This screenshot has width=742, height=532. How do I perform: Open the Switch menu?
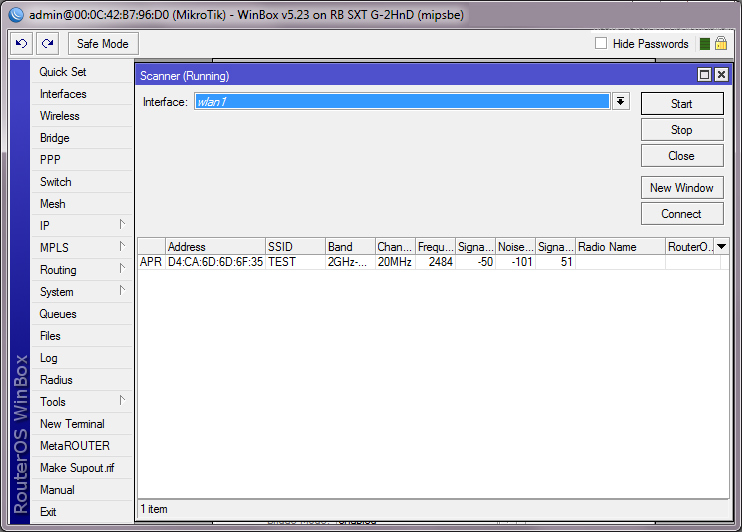pos(81,182)
